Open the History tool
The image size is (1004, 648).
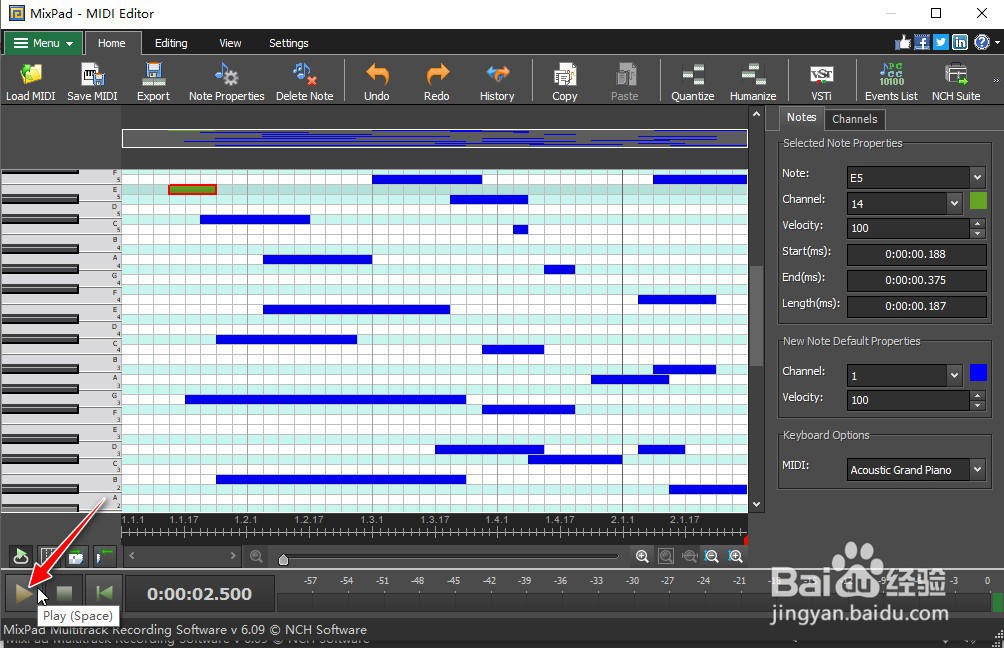[x=497, y=81]
